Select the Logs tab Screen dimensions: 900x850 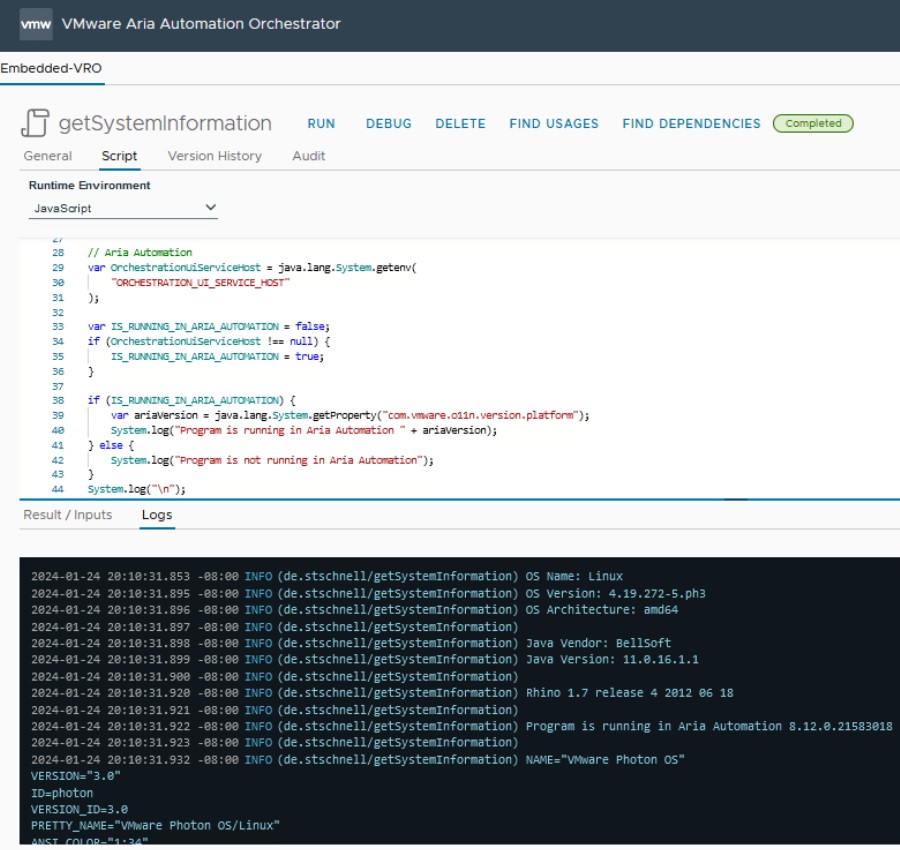tap(157, 515)
